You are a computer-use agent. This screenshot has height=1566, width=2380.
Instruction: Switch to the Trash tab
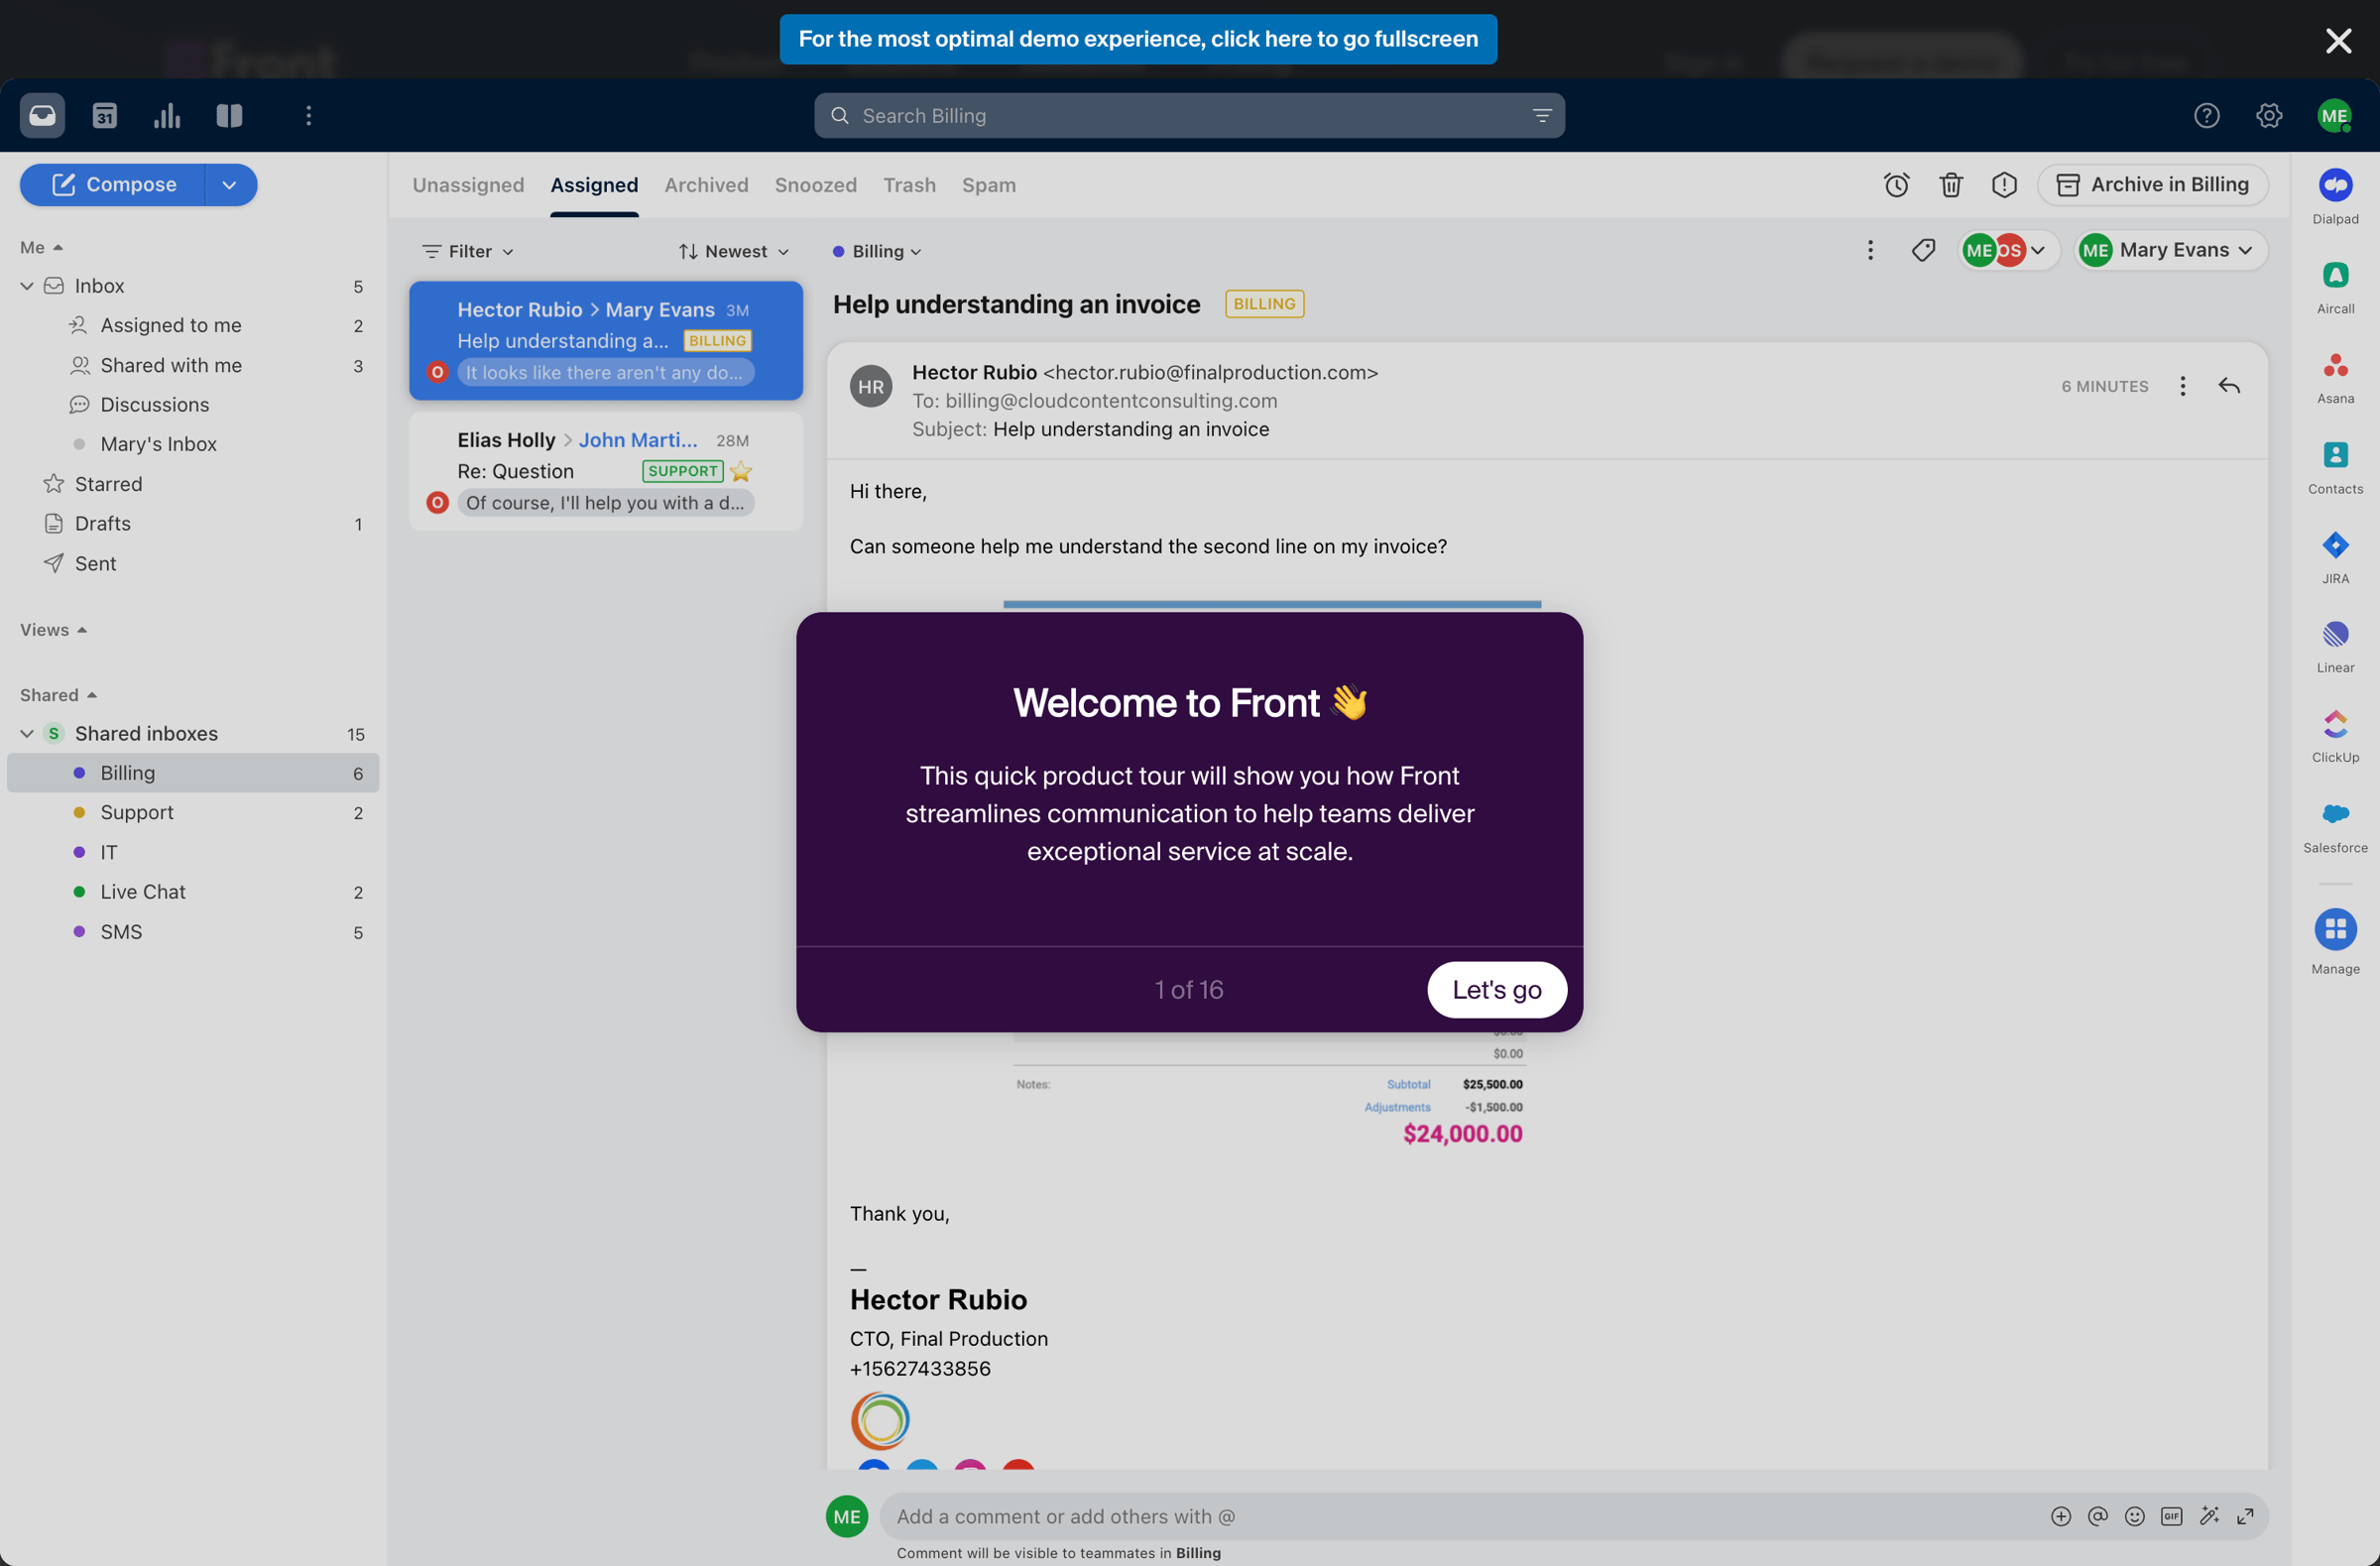tap(909, 185)
